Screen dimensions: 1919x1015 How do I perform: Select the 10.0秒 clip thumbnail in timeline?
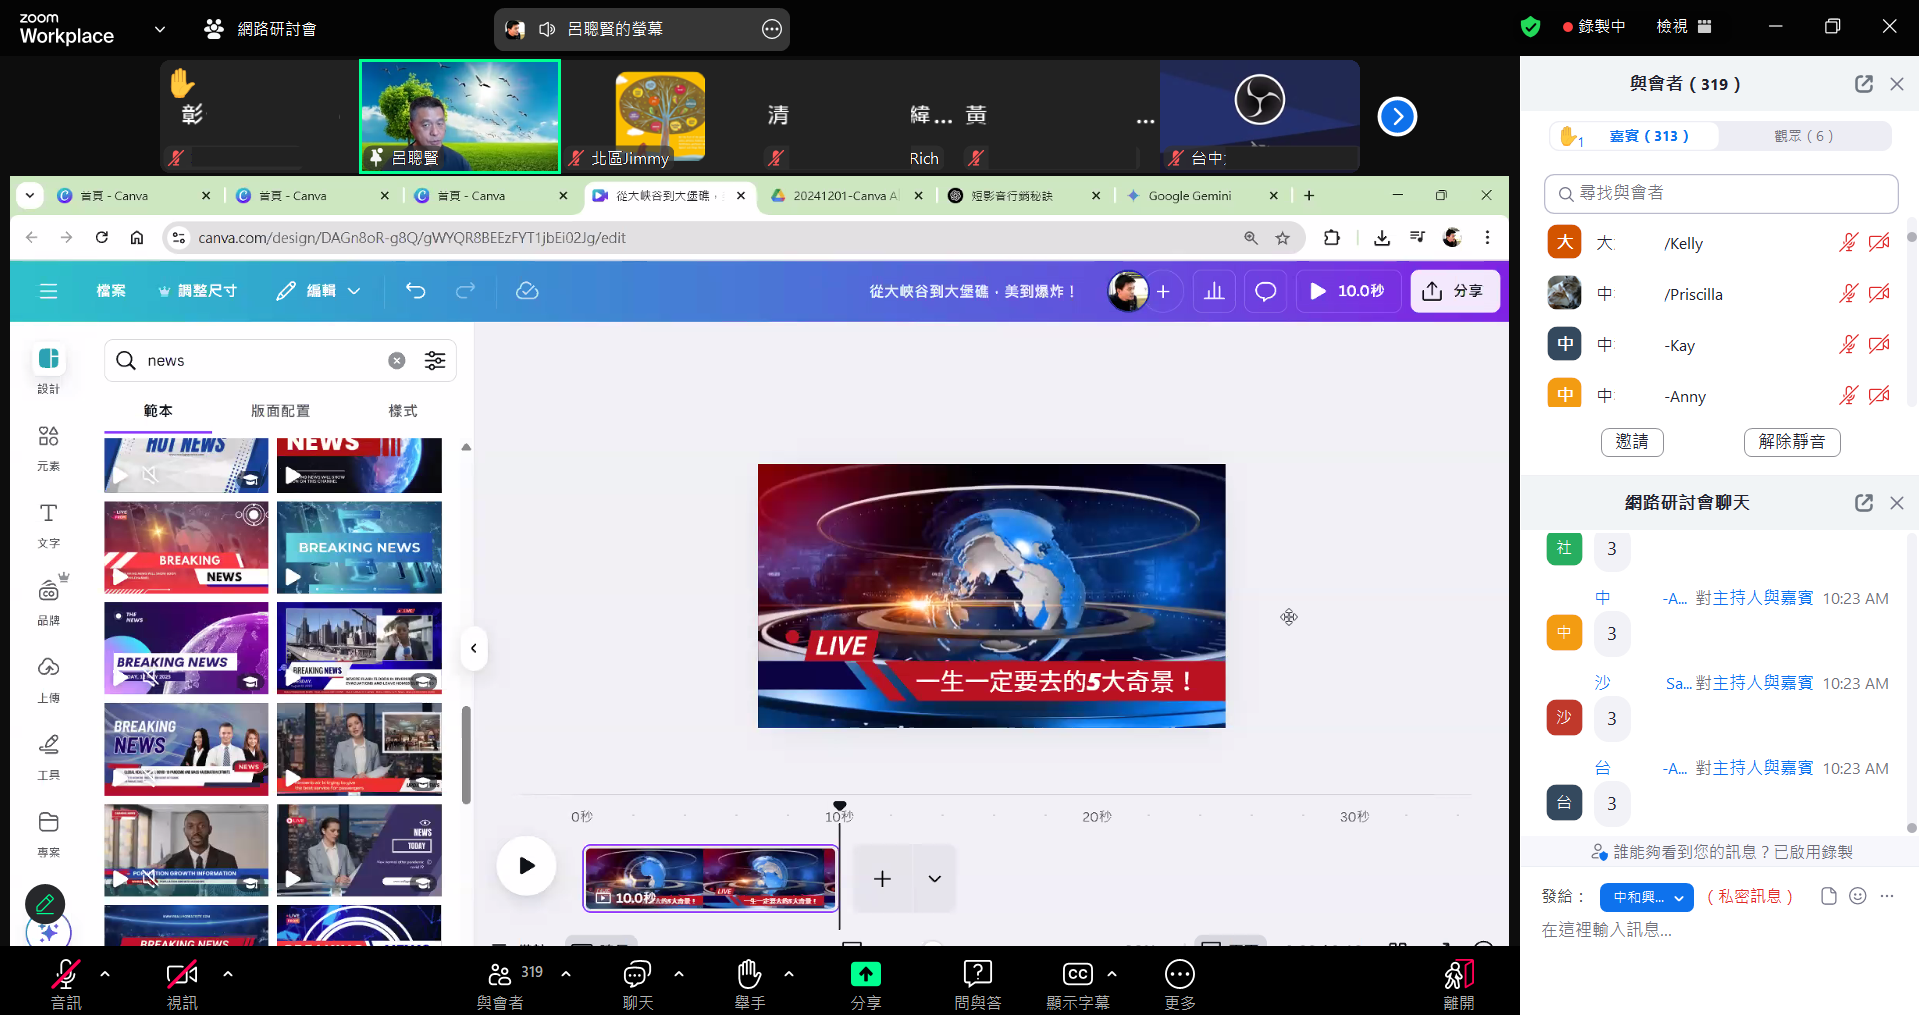(x=711, y=879)
